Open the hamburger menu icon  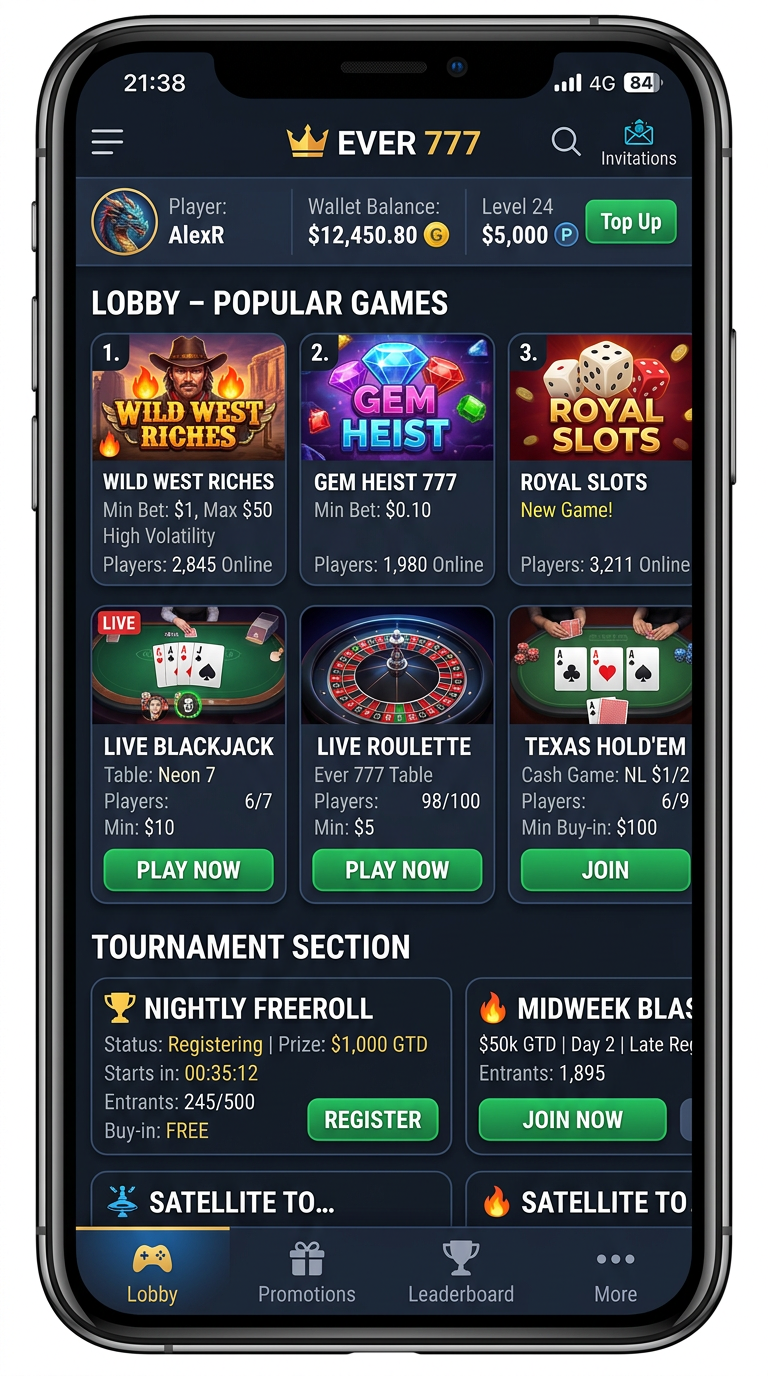click(x=107, y=142)
